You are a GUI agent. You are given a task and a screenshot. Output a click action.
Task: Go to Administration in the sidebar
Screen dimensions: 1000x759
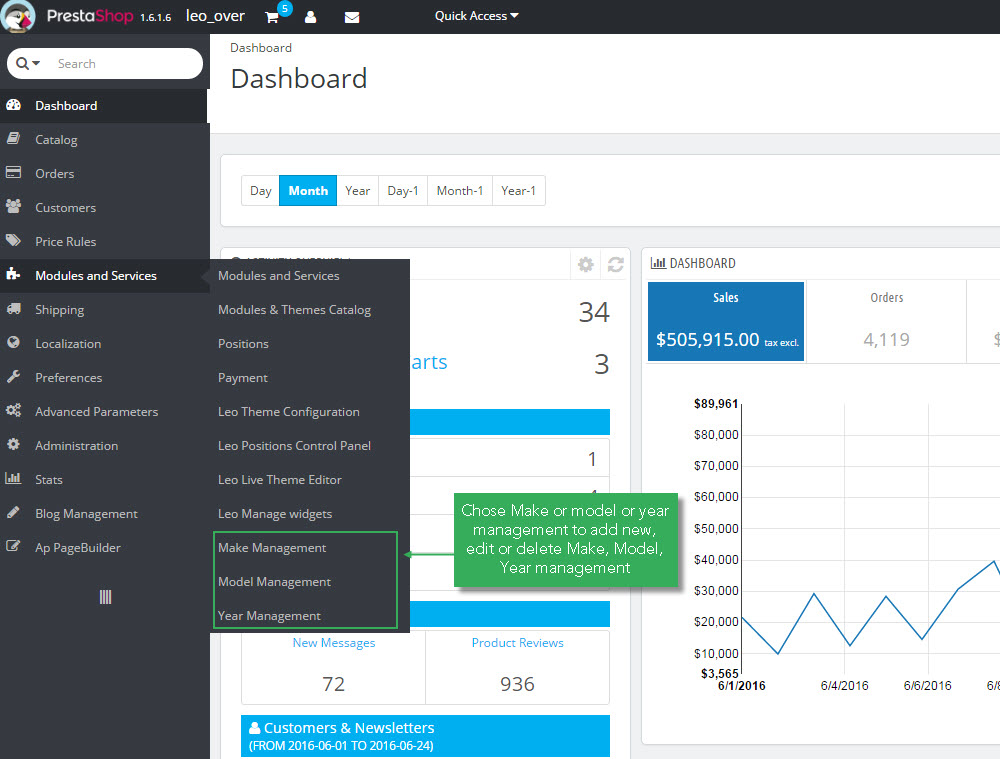pyautogui.click(x=77, y=445)
